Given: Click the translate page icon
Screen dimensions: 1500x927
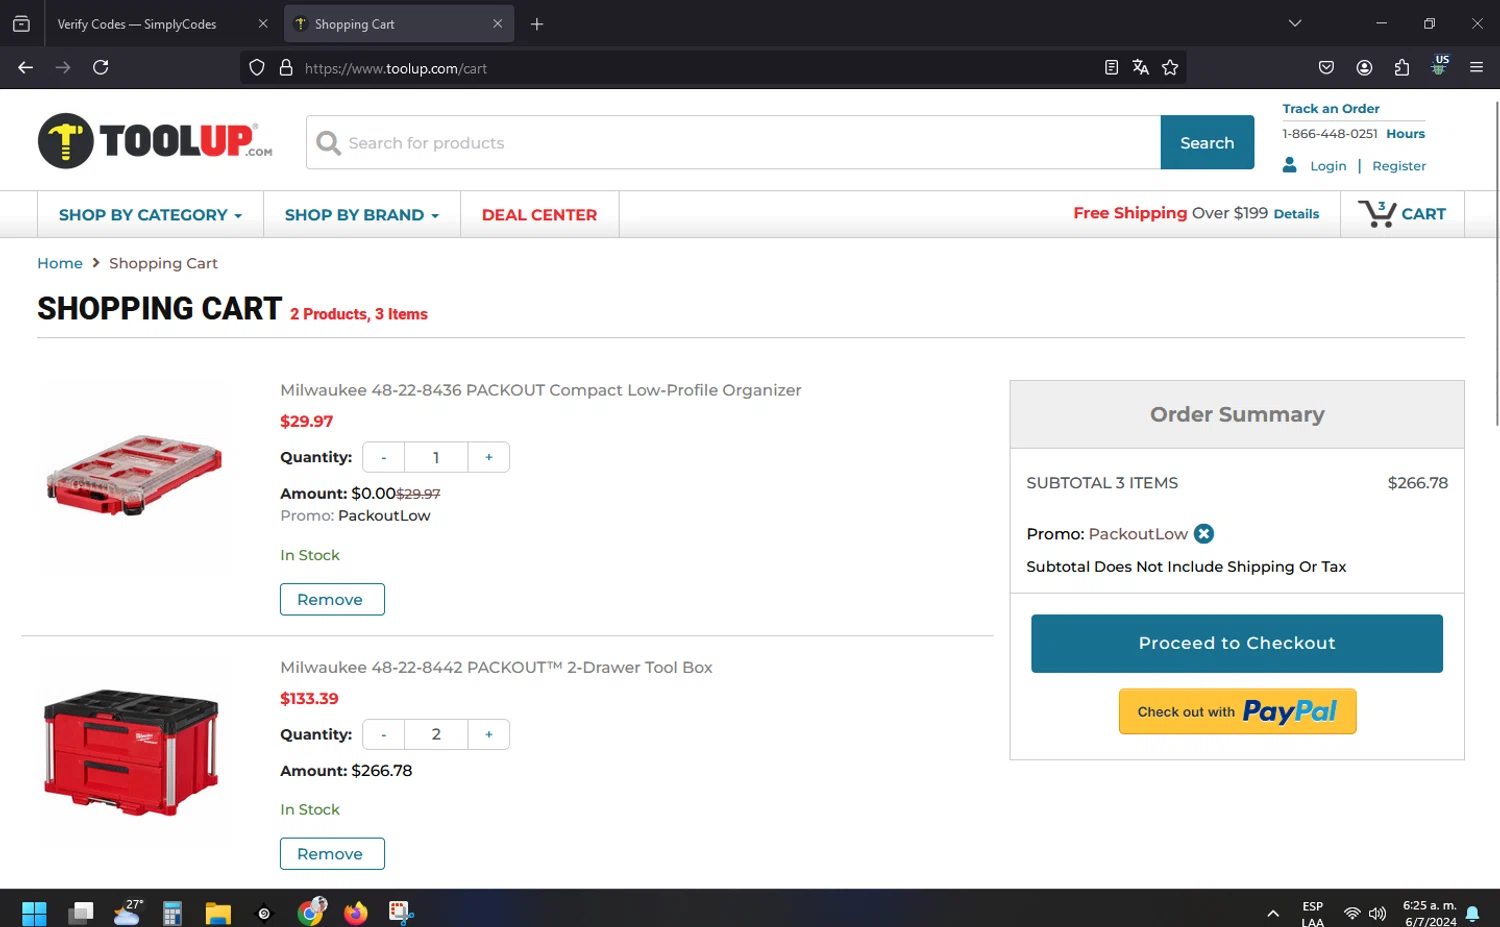Looking at the screenshot, I should (1140, 67).
